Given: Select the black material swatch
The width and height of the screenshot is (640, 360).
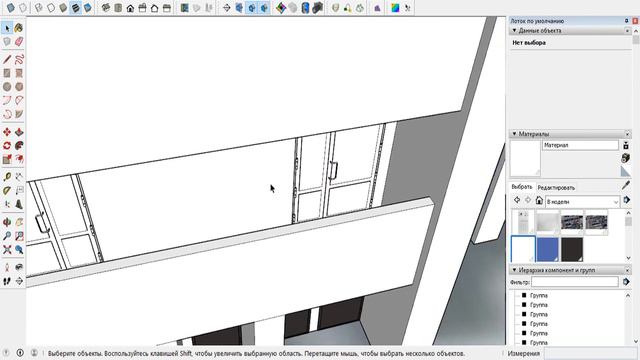Looking at the screenshot, I should [572, 249].
